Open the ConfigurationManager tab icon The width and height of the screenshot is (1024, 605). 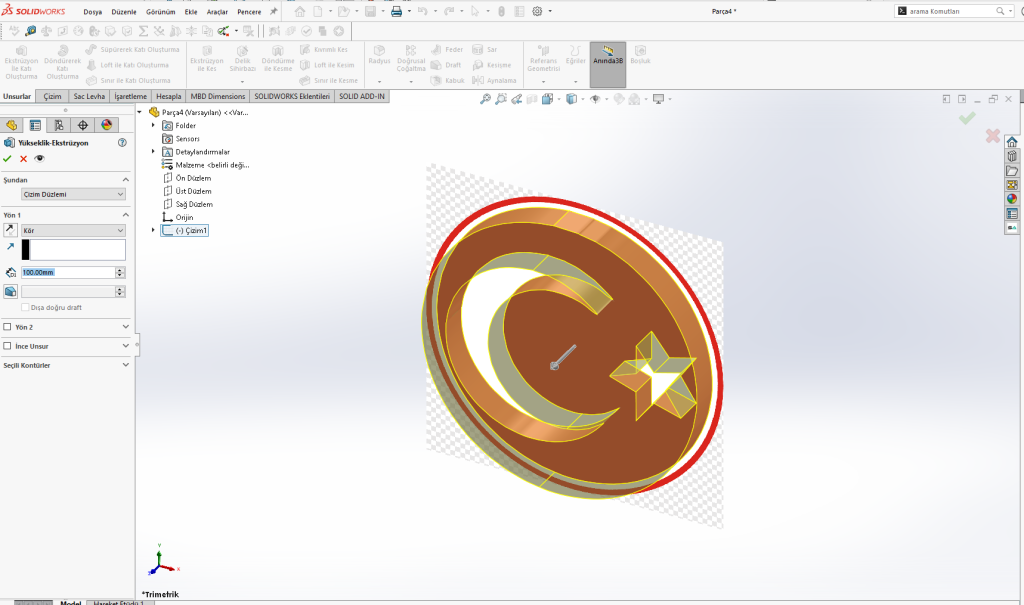59,125
